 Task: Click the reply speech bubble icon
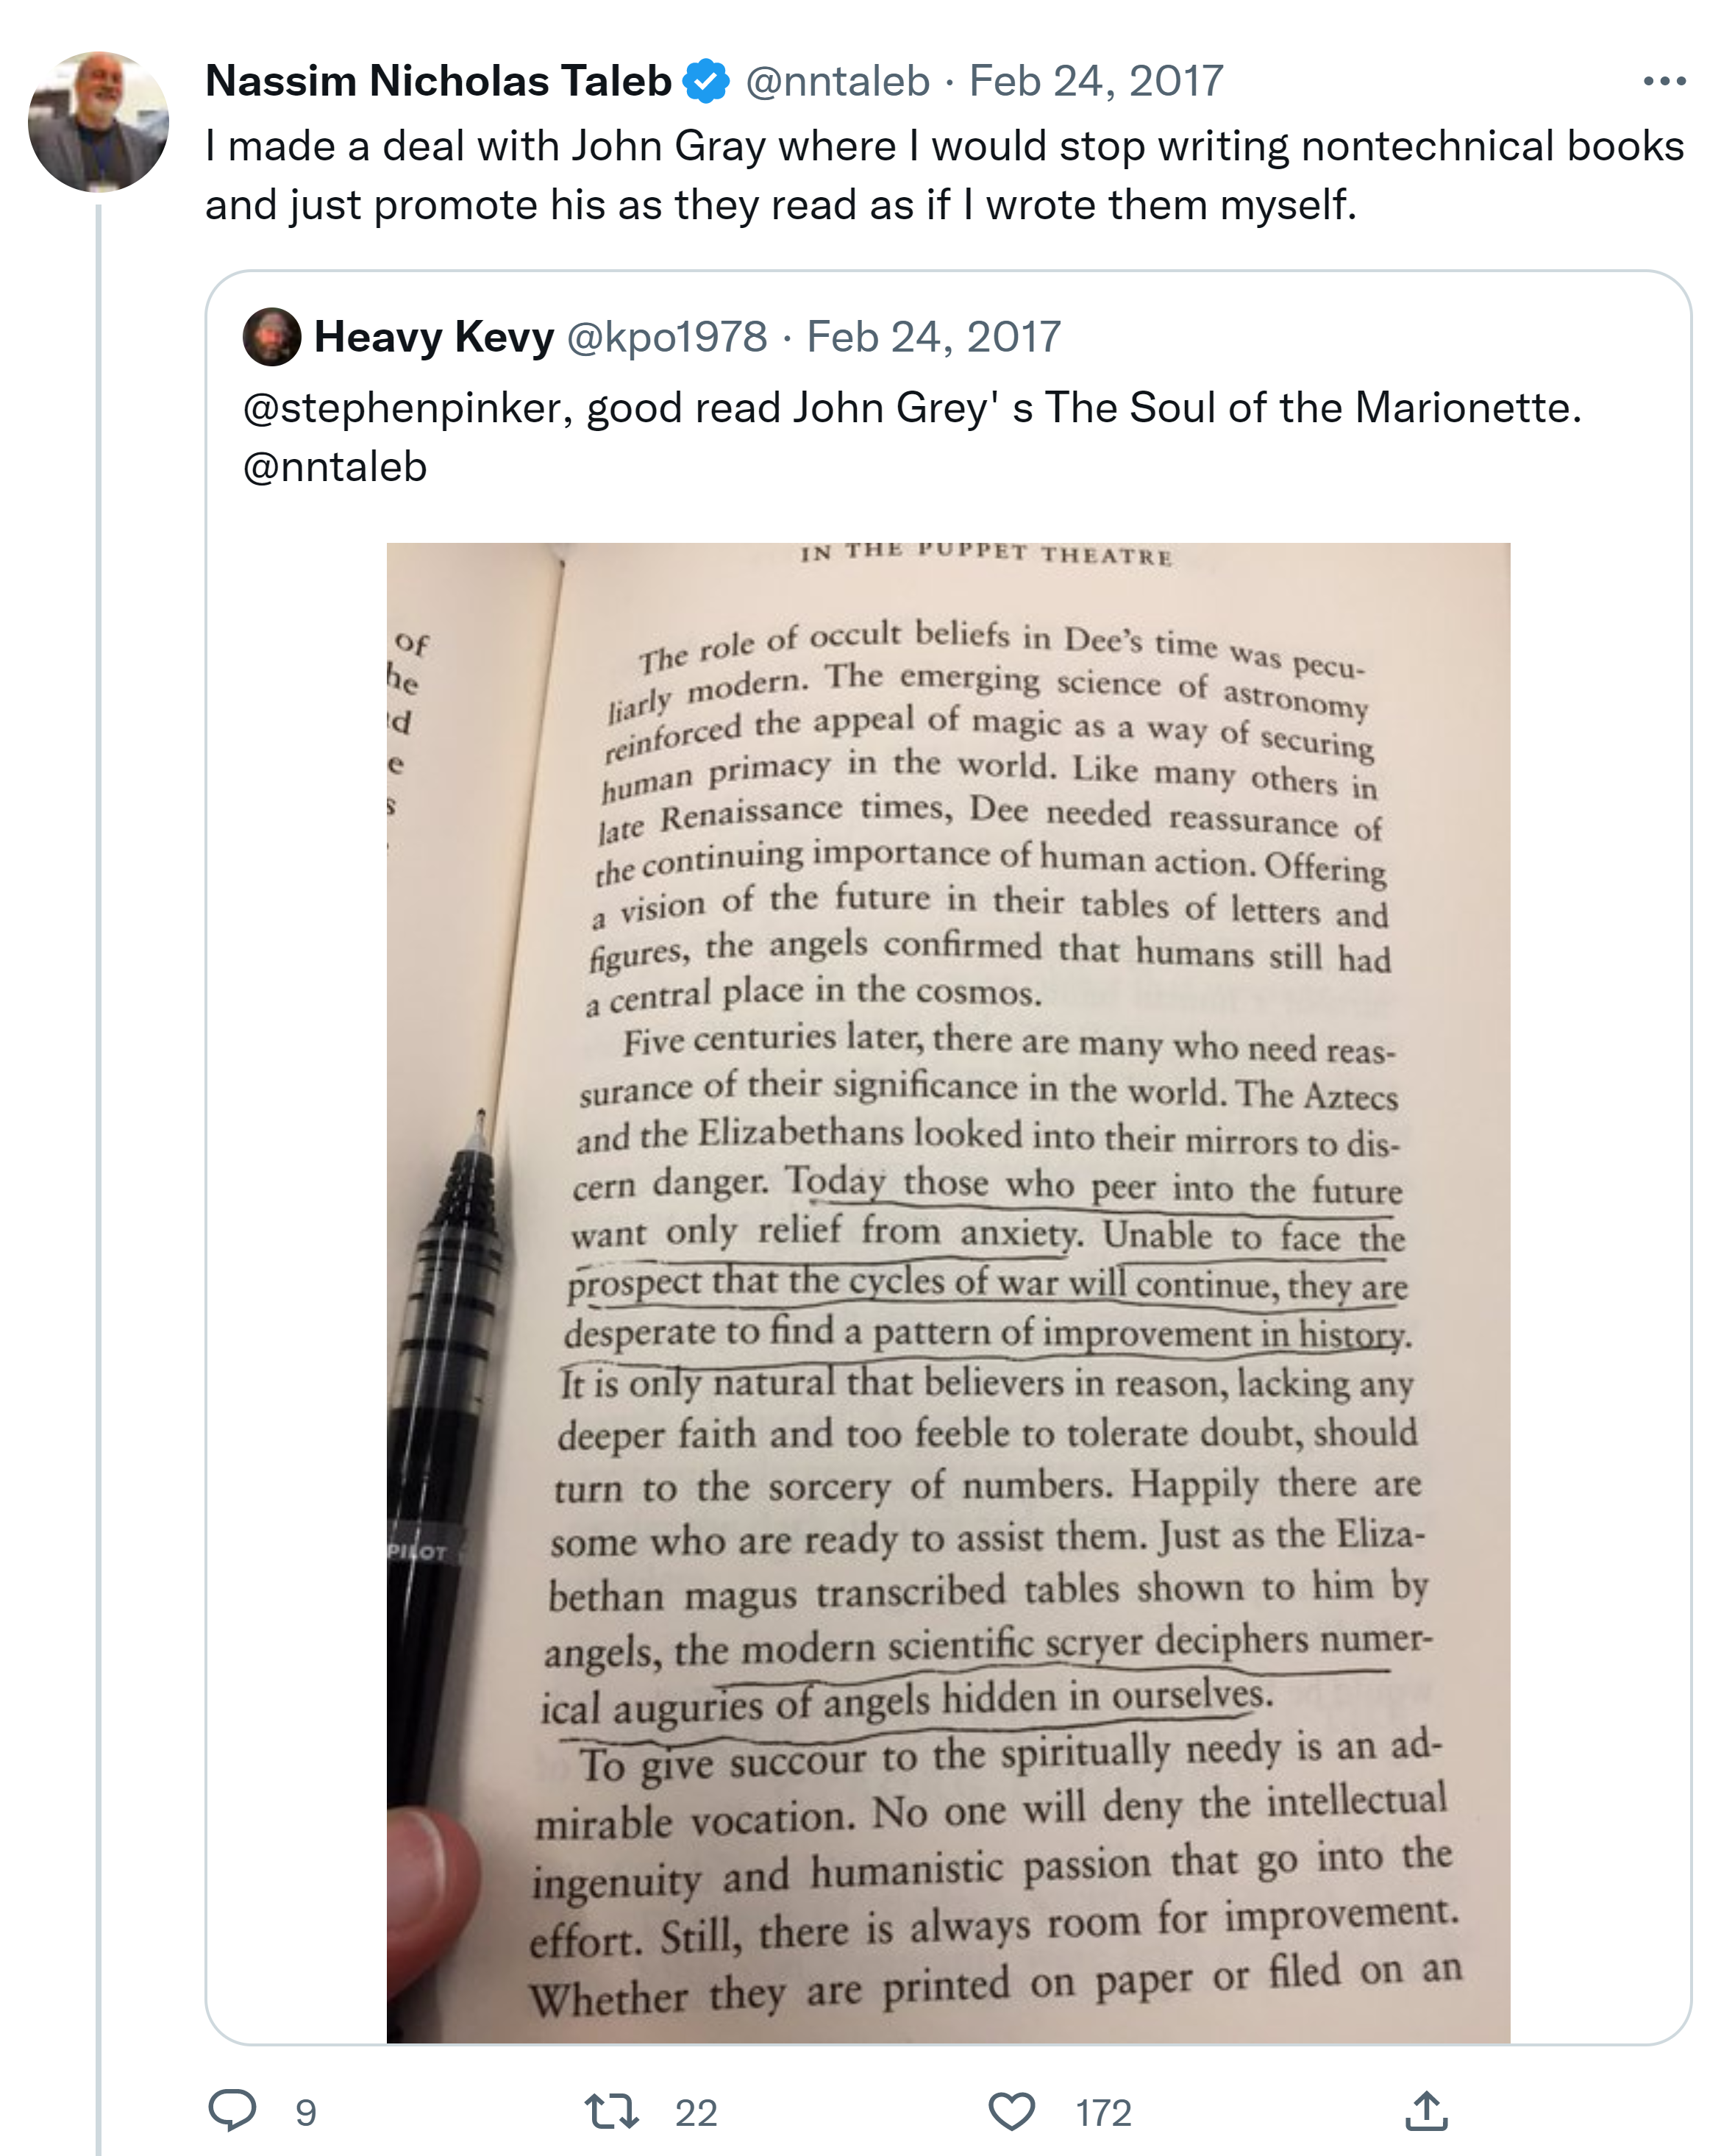click(x=232, y=2110)
